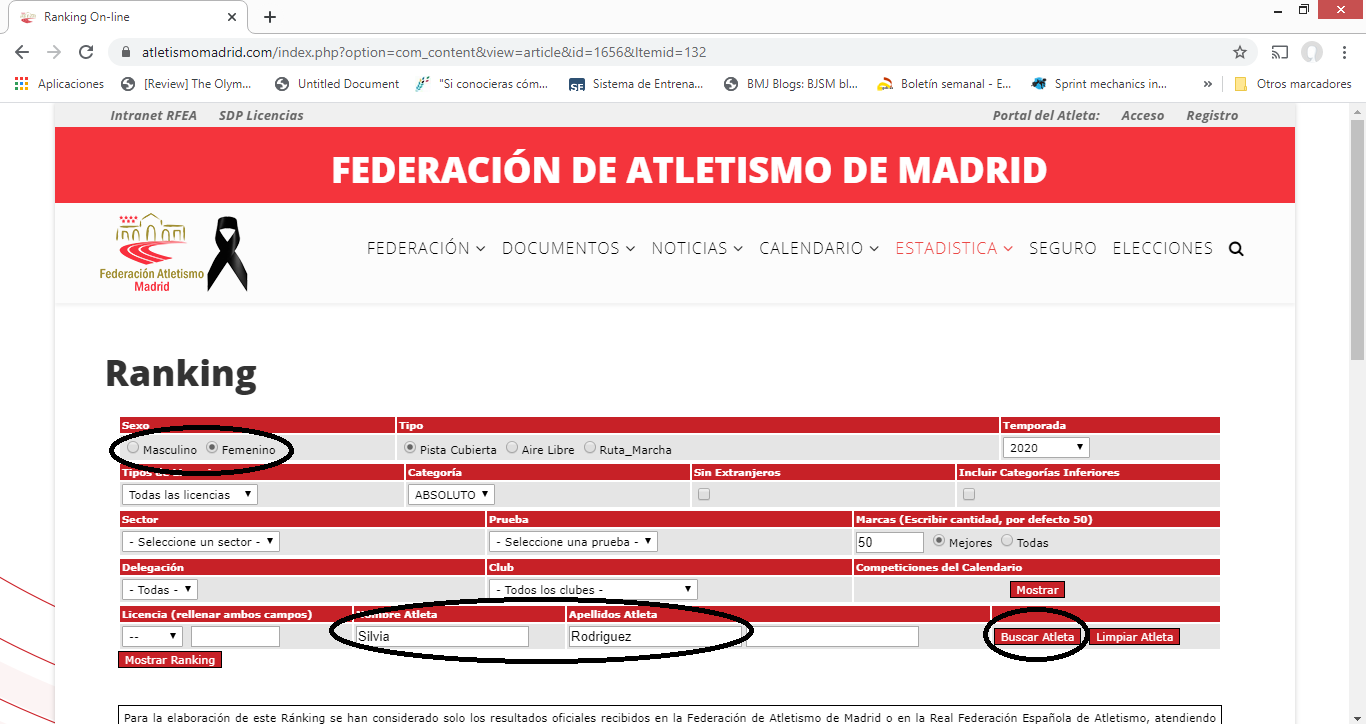
Task: Open 'Boletín semanal' bookmark
Action: click(945, 84)
